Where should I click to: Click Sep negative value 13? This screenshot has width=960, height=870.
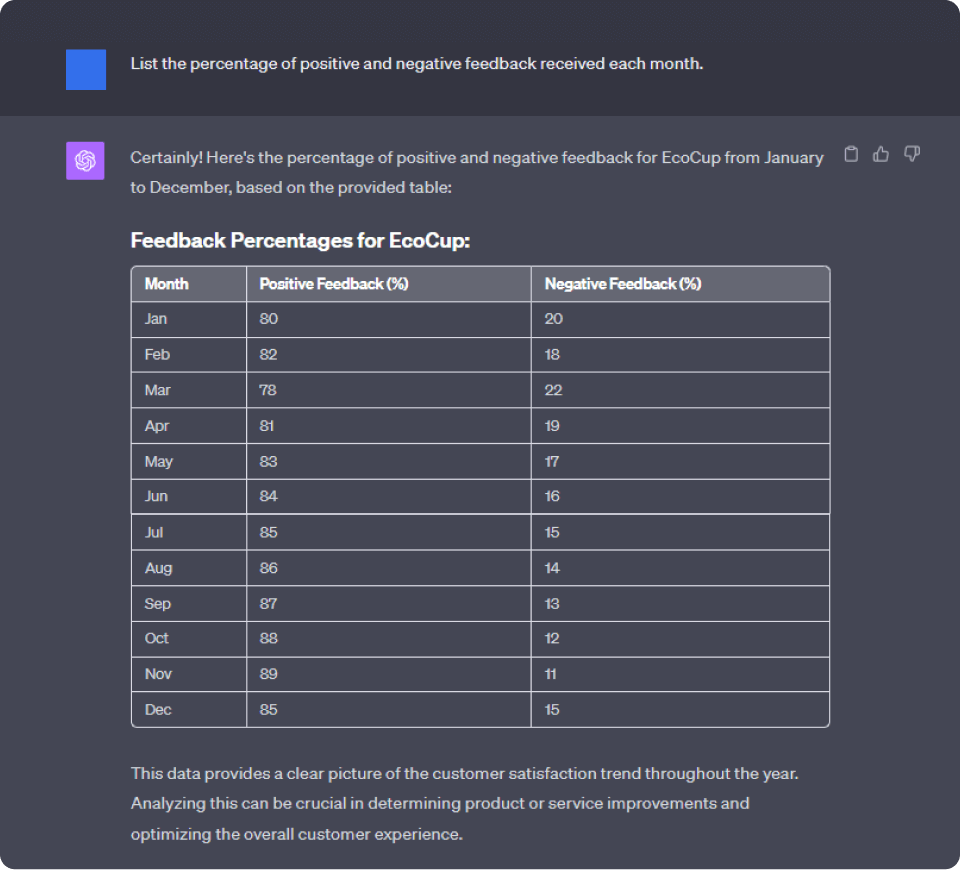pyautogui.click(x=552, y=604)
